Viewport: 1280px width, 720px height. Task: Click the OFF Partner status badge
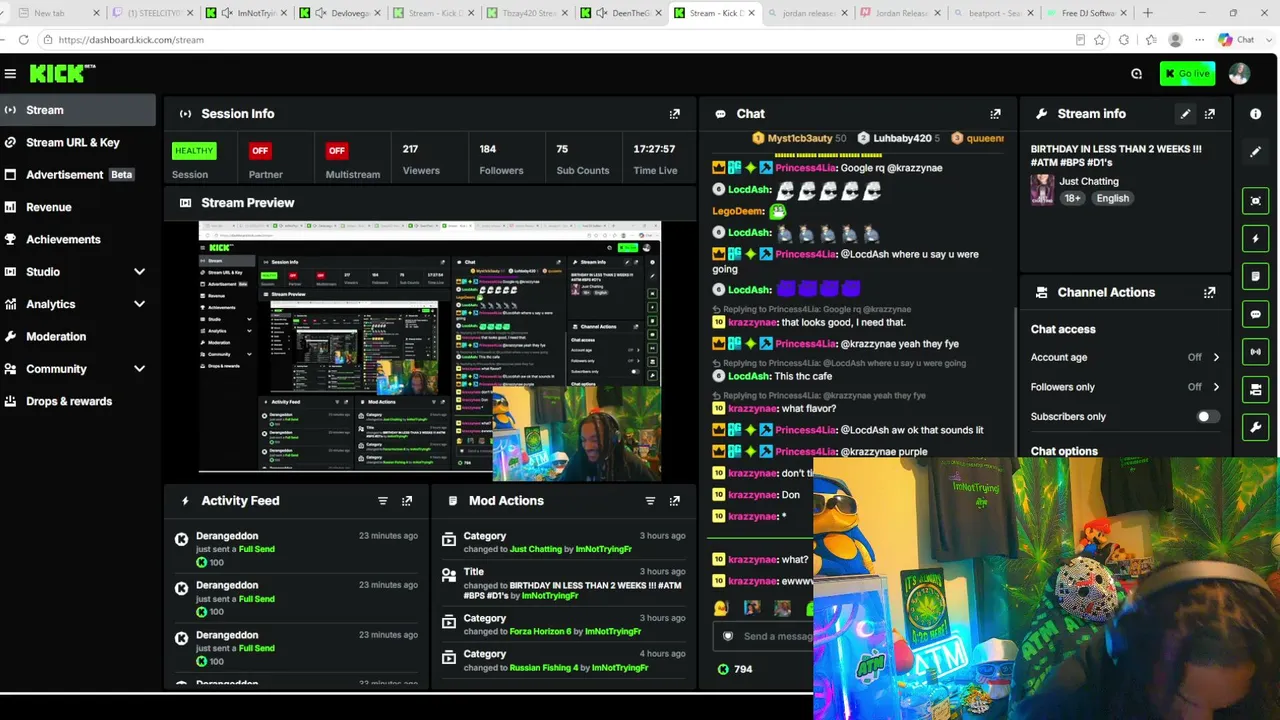(260, 151)
